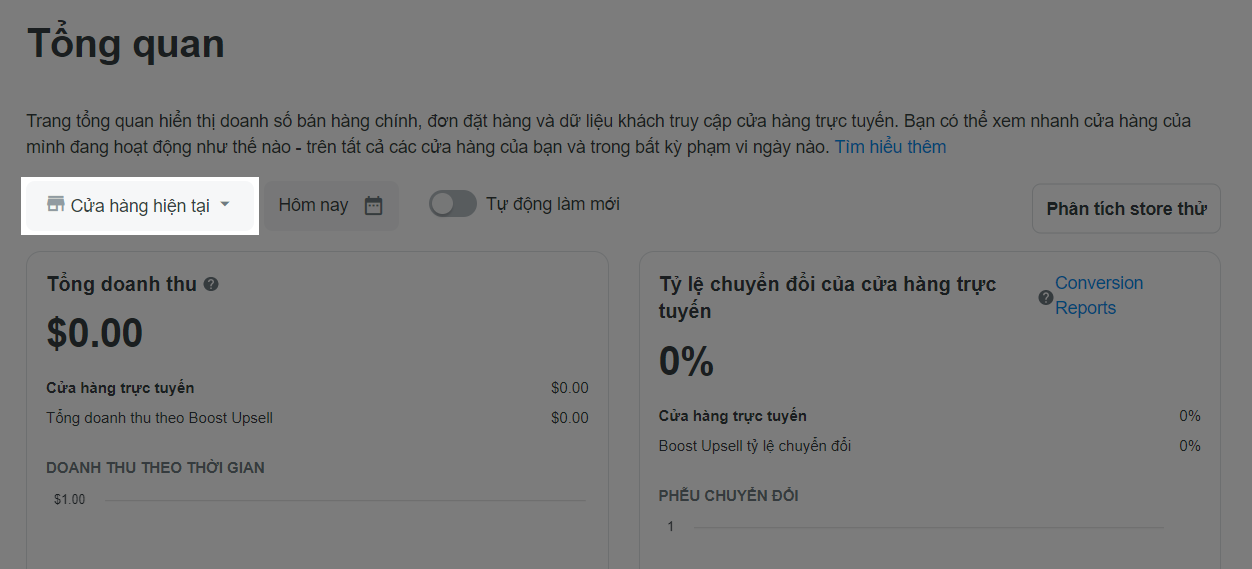
Task: Open the Tìm hiểu thêm link
Action: [890, 147]
